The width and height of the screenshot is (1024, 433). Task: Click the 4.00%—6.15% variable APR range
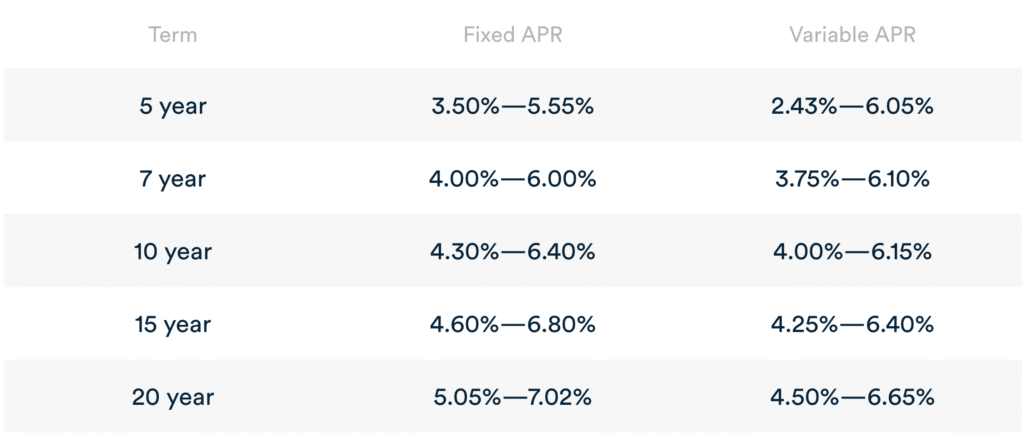[852, 251]
